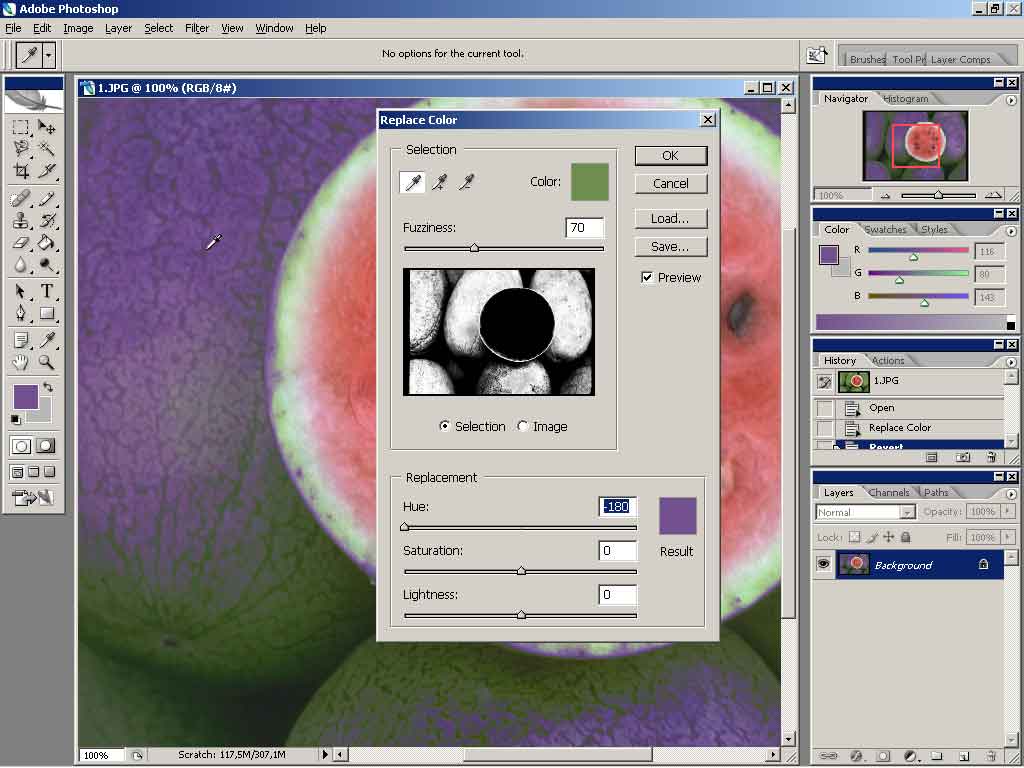This screenshot has width=1024, height=768.
Task: Open the Eyedropper tool preset picker
Action: pos(49,56)
